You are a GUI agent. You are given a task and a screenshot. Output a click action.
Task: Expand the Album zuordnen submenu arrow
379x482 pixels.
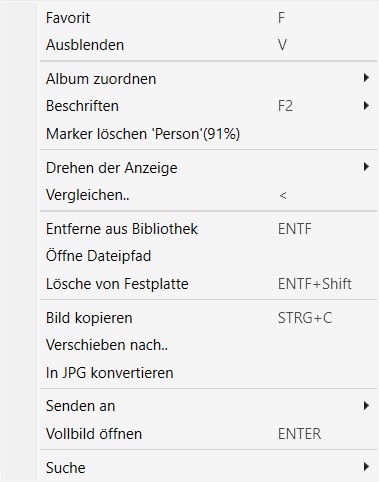click(366, 78)
